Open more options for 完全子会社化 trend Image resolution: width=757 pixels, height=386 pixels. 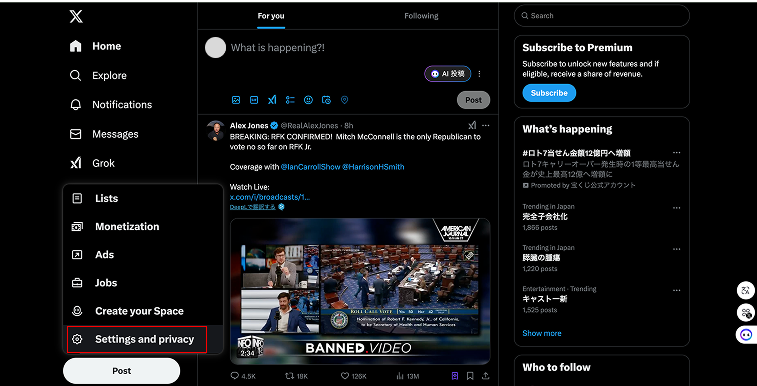coord(677,208)
